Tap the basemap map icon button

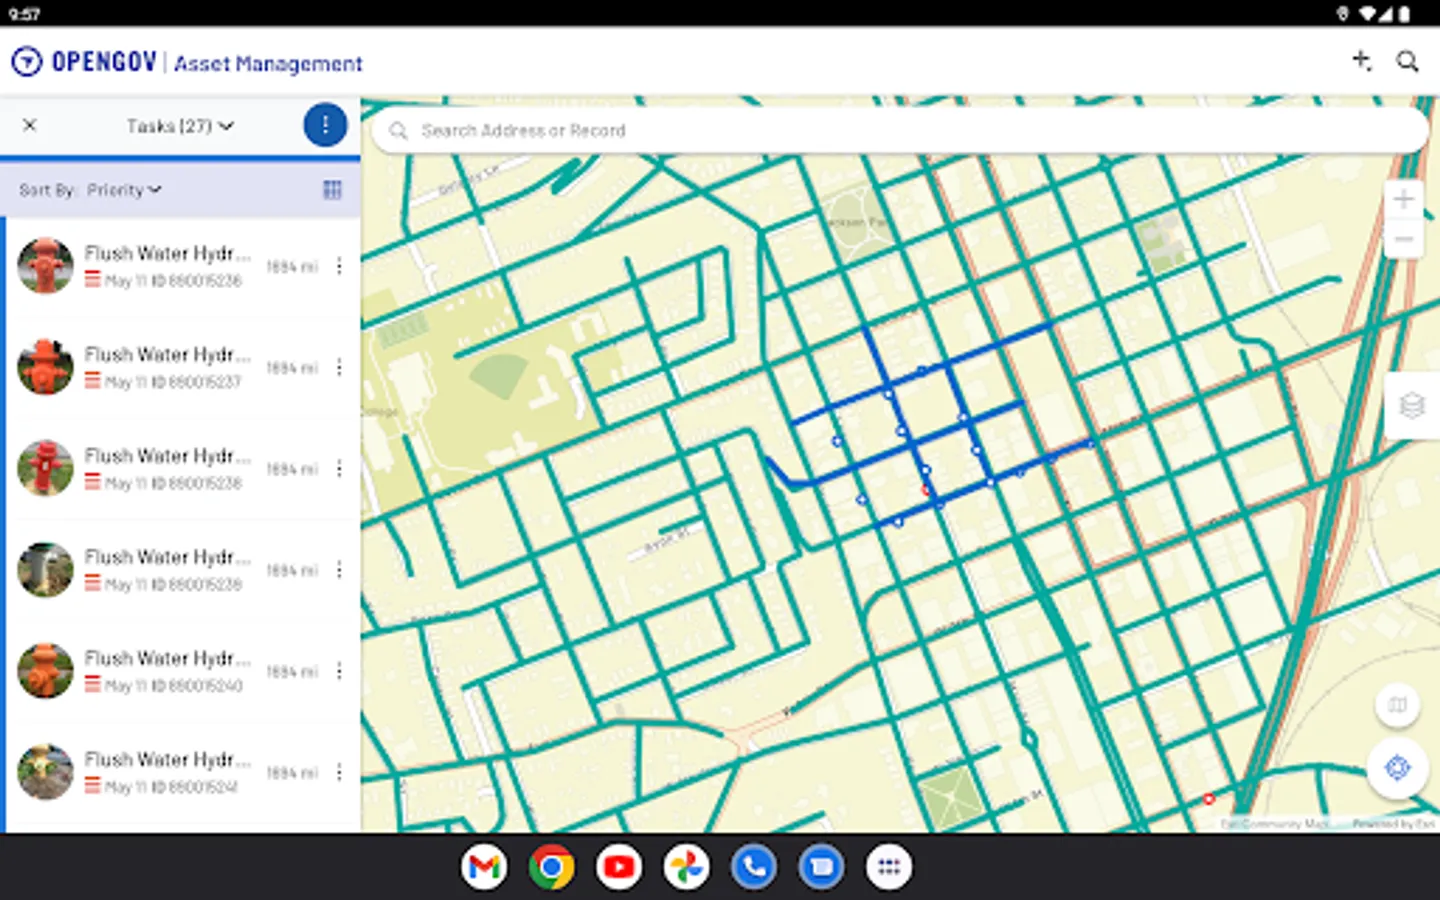coord(1397,705)
